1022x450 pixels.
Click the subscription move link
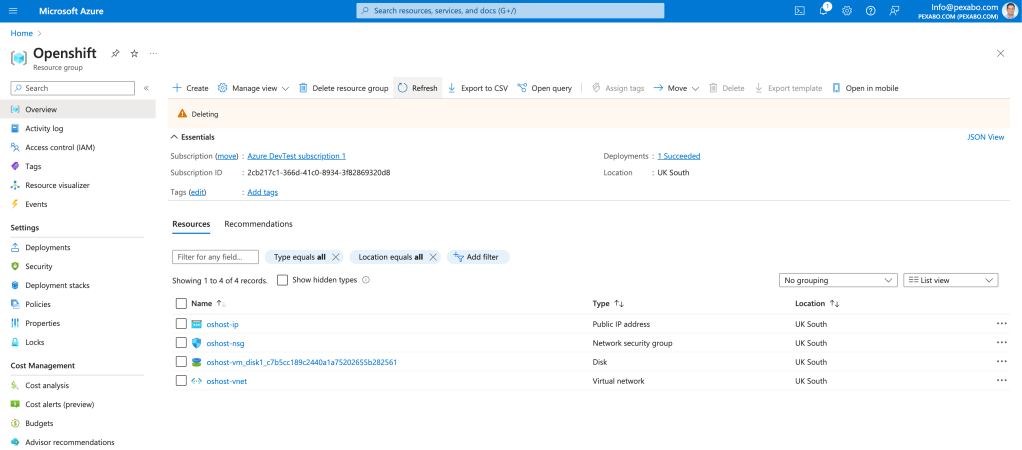226,157
